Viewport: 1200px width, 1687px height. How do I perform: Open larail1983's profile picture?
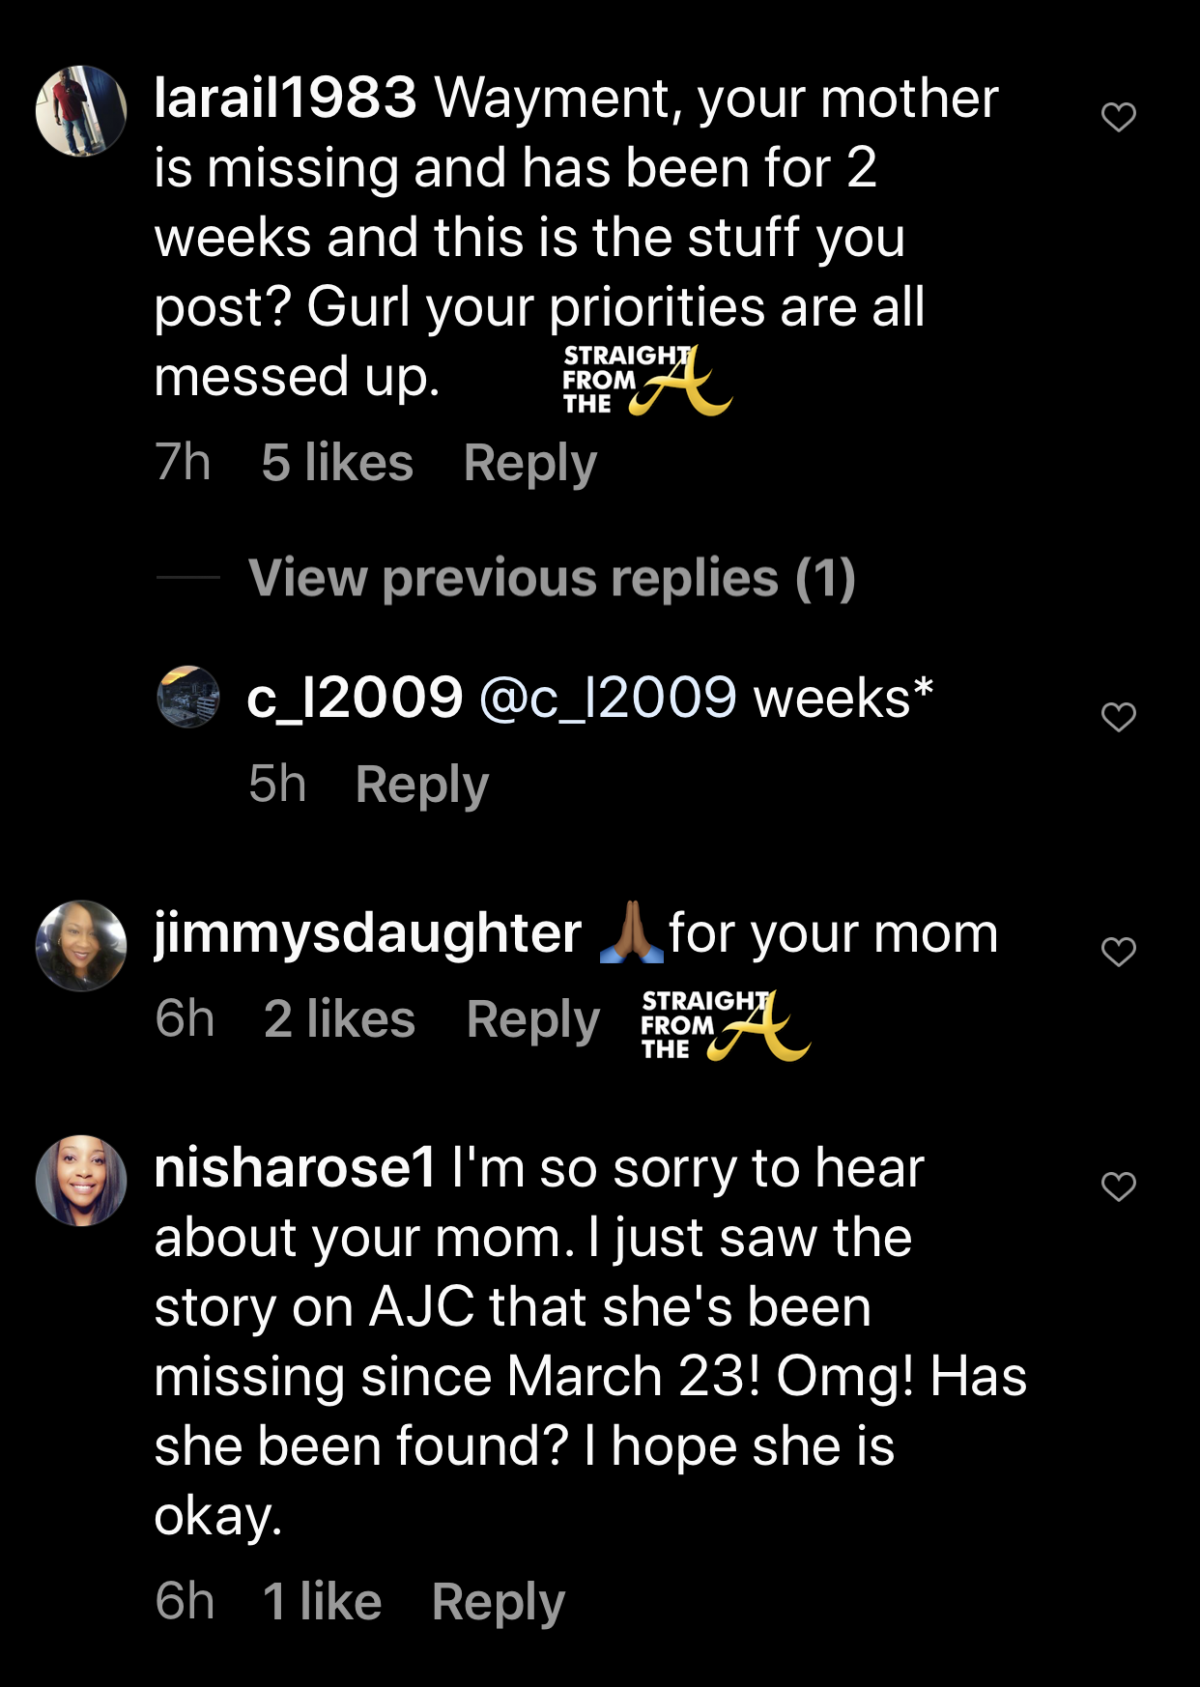[x=81, y=111]
